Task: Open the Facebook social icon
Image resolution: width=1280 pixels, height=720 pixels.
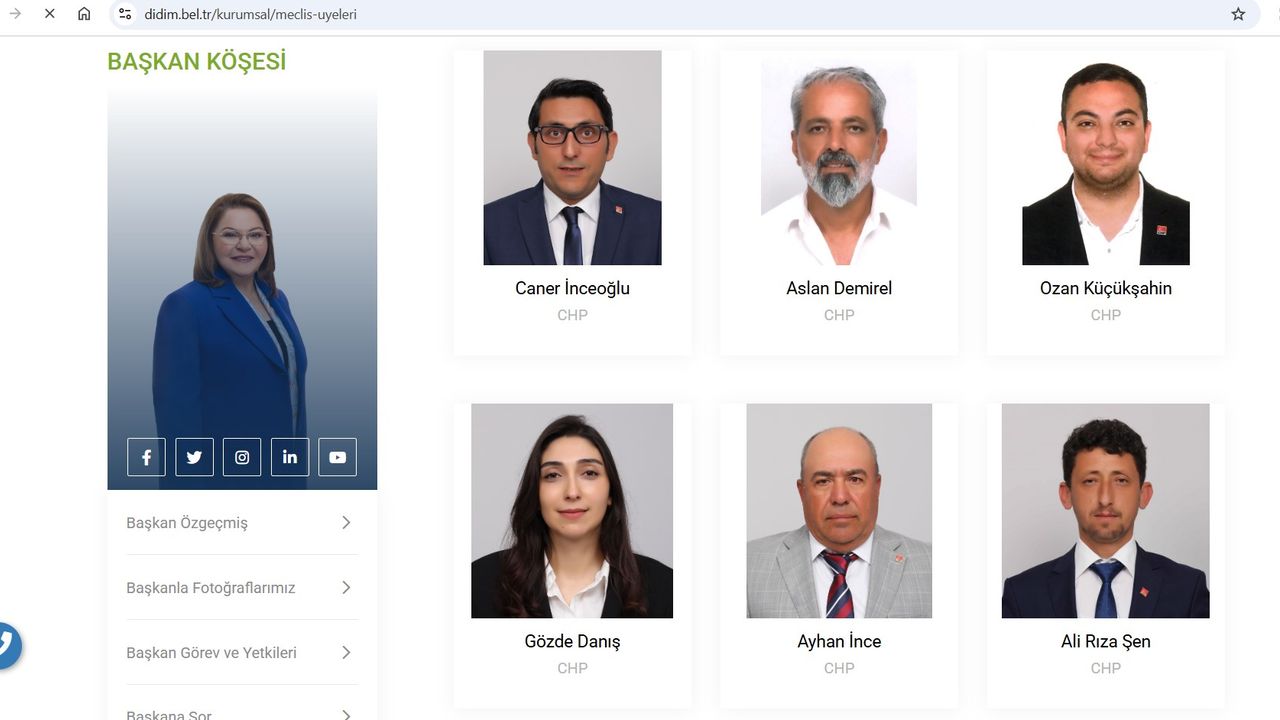Action: [146, 457]
